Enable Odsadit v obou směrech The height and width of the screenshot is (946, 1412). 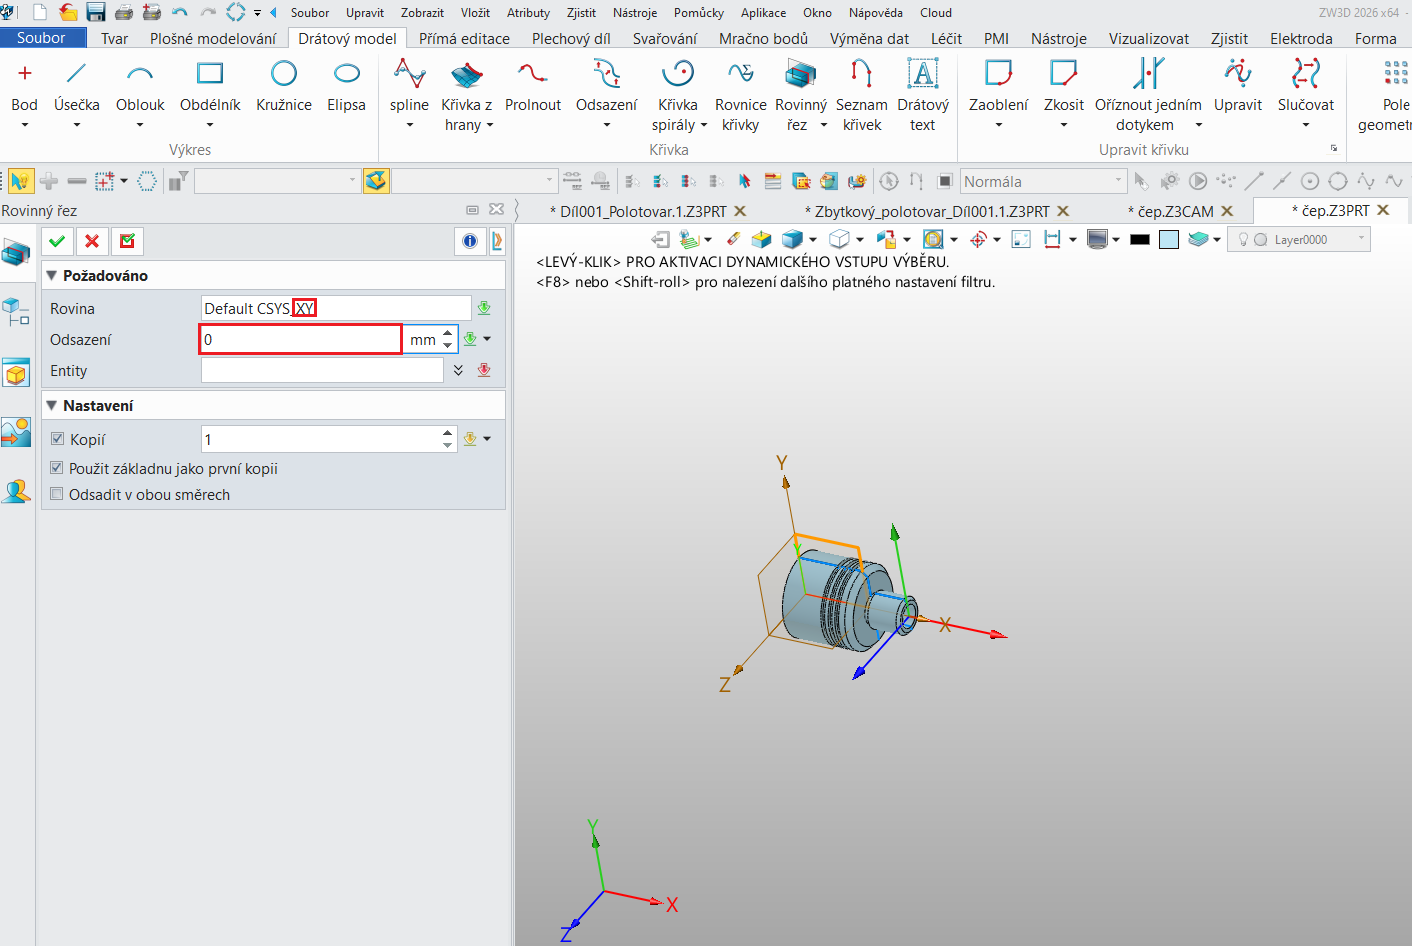tap(57, 494)
